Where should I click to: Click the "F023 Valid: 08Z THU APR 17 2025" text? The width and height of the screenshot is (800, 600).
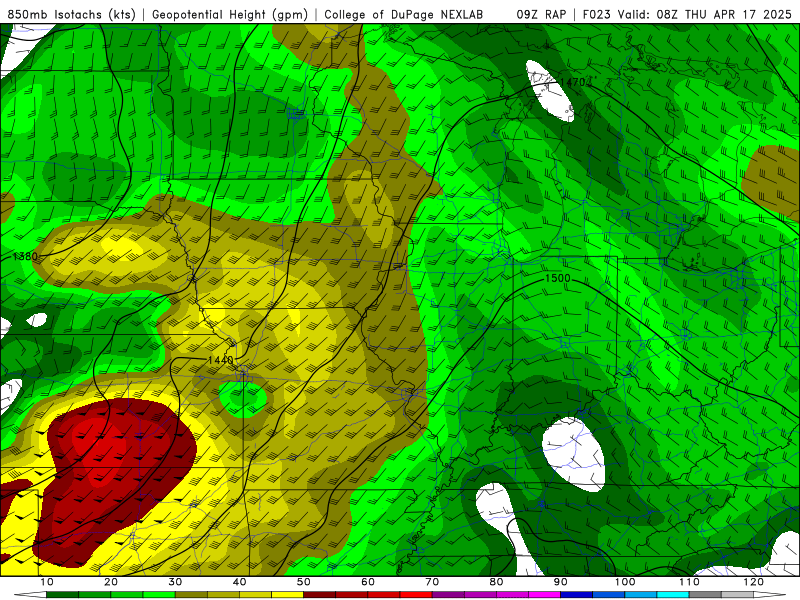(687, 15)
